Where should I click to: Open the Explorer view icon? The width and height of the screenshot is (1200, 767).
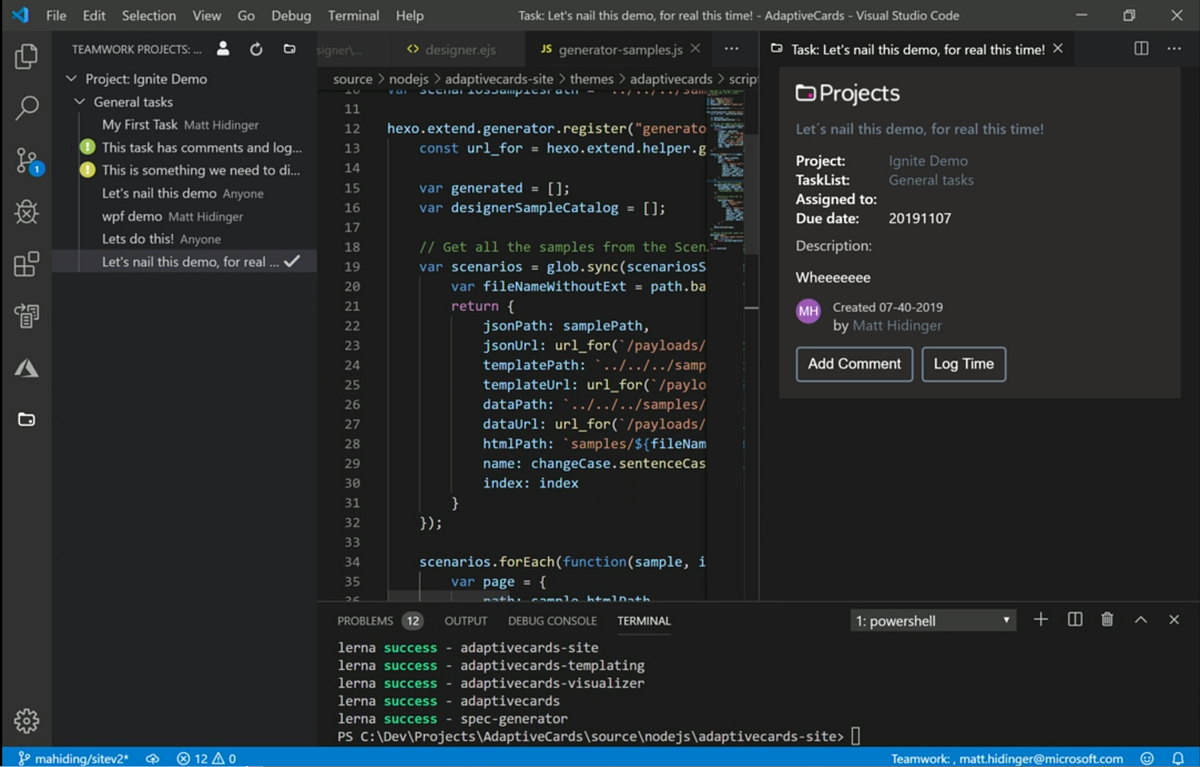pyautogui.click(x=27, y=58)
